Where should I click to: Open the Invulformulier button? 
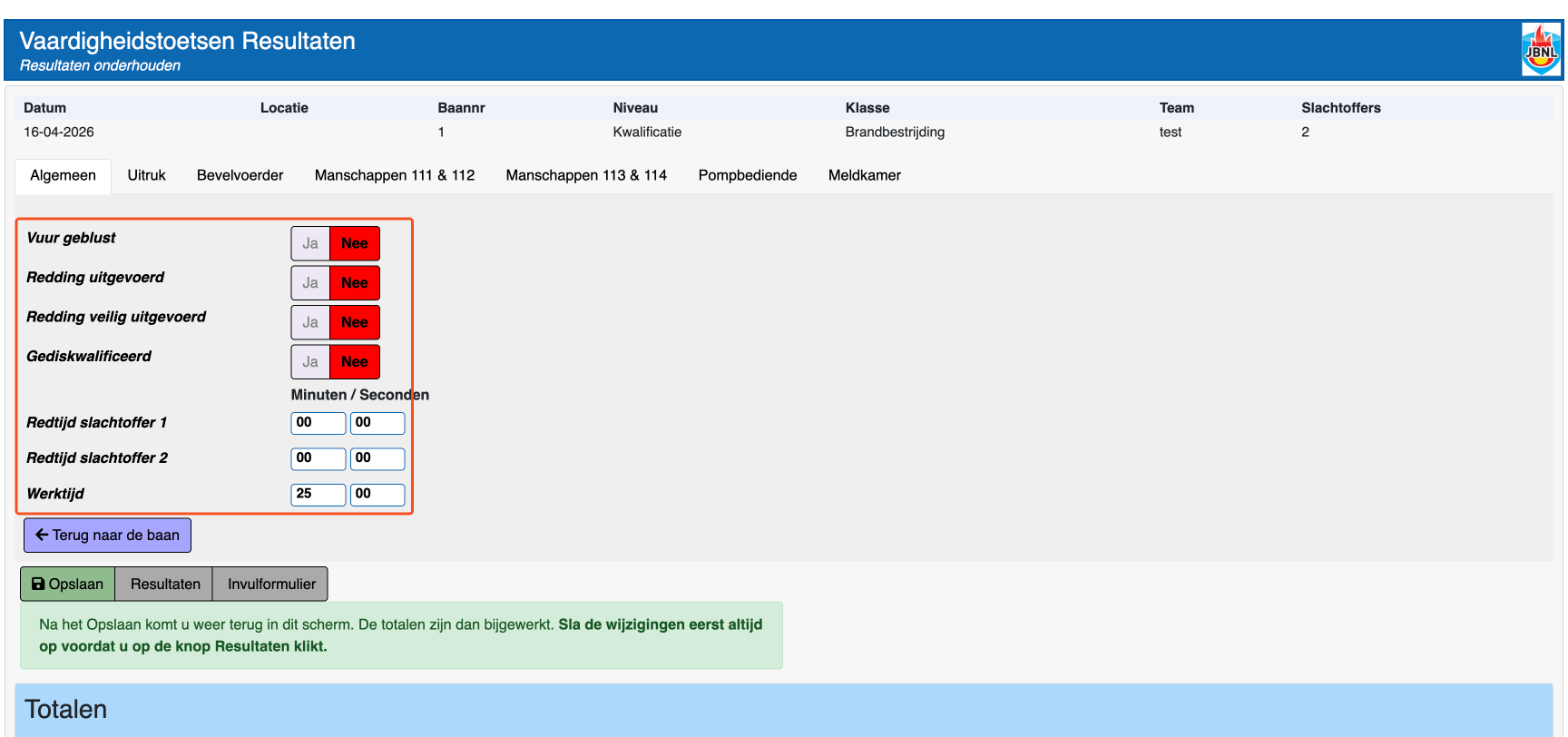click(270, 584)
